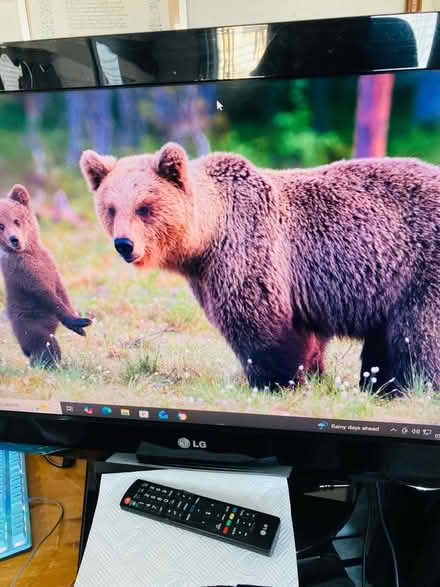This screenshot has height=587, width=440.
Task: Open the 'Rainy days ahead' weather widget
Action: point(349,427)
